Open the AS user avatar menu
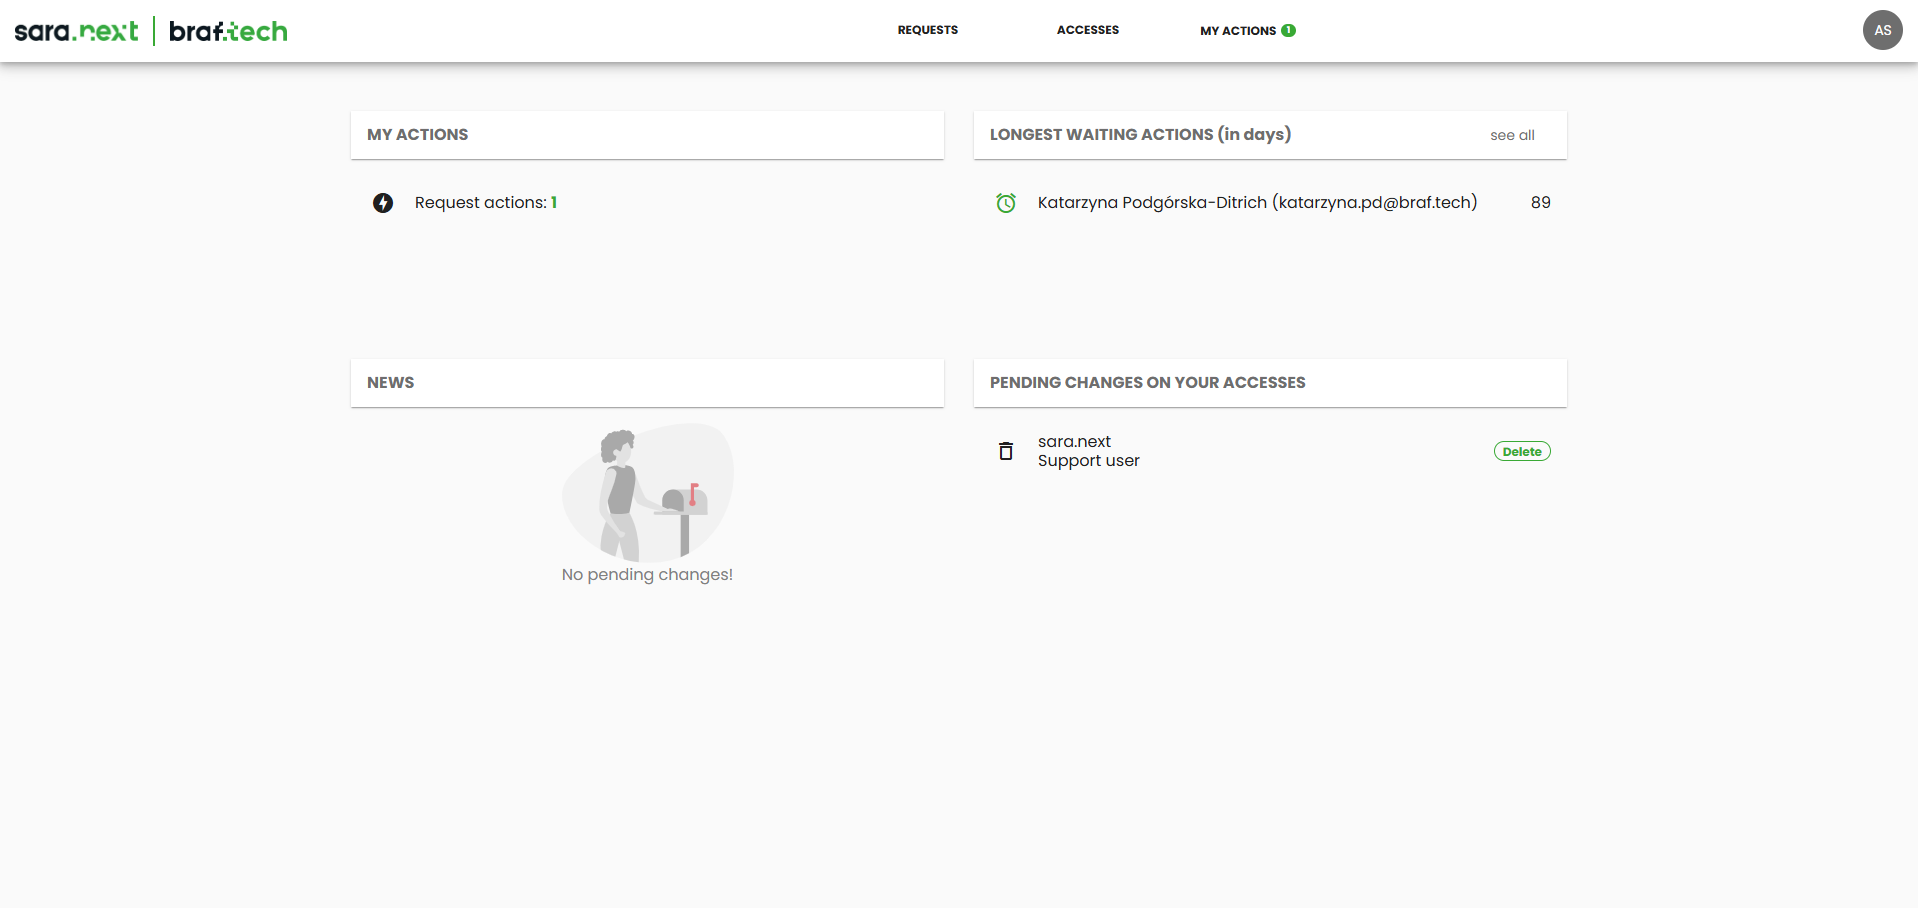1918x908 pixels. tap(1882, 30)
